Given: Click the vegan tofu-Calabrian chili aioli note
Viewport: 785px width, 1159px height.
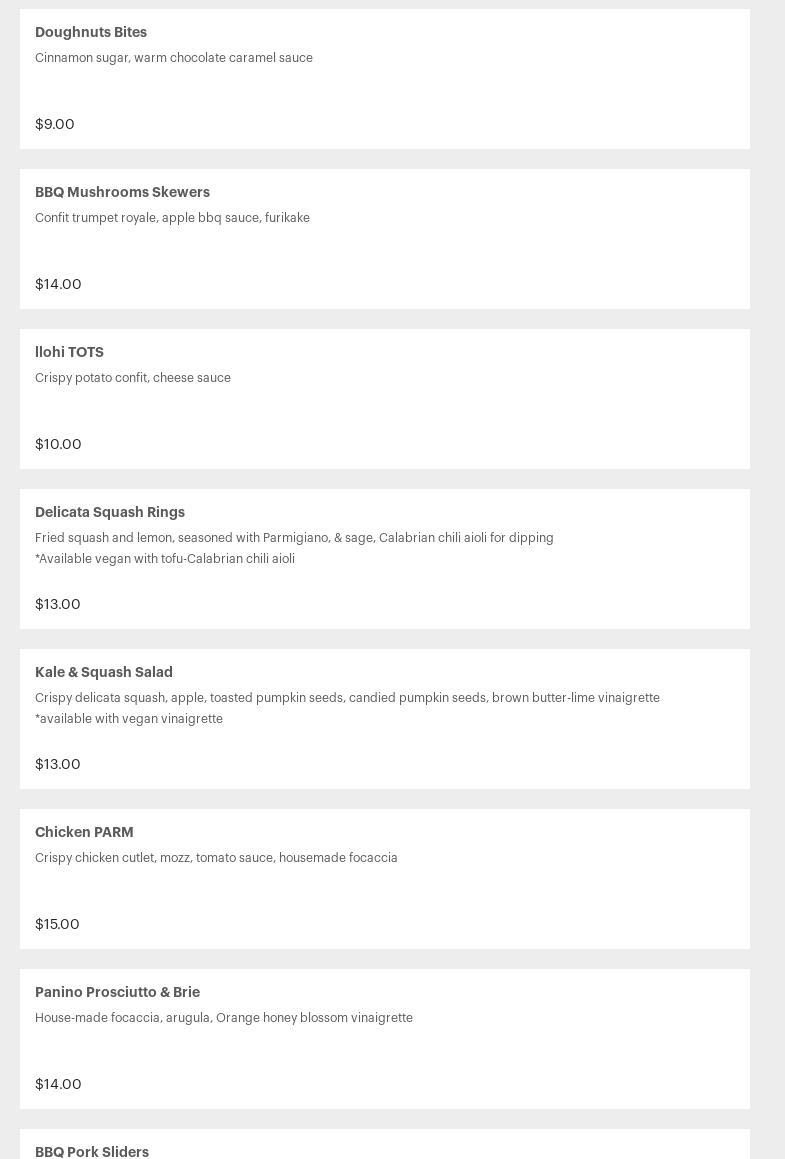Looking at the screenshot, I should [165, 559].
